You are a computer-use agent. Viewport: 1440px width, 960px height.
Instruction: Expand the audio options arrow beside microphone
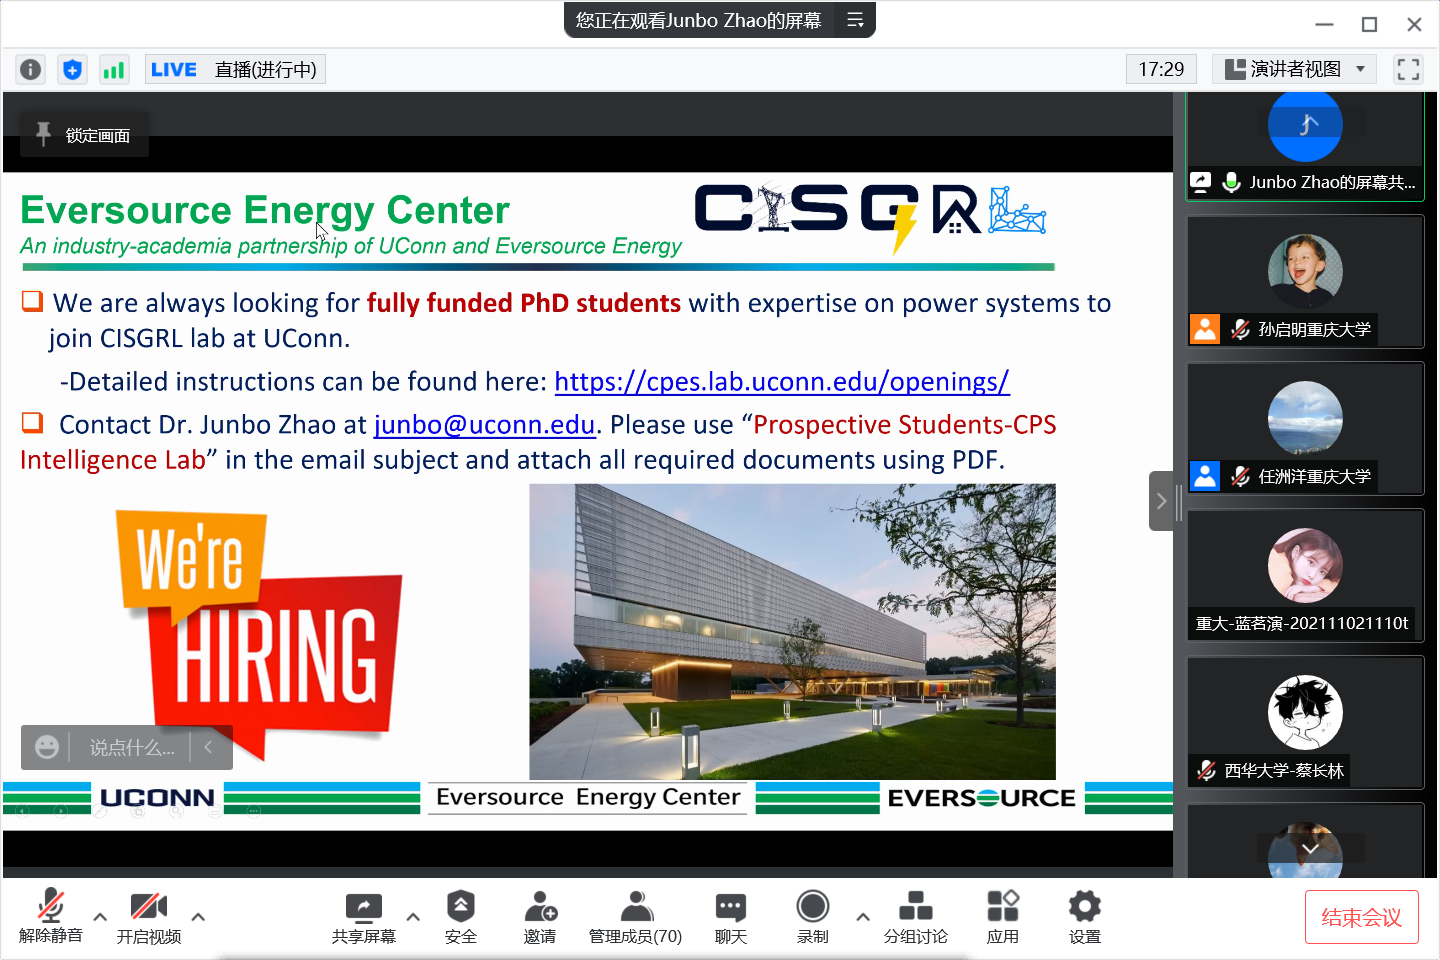tap(100, 916)
